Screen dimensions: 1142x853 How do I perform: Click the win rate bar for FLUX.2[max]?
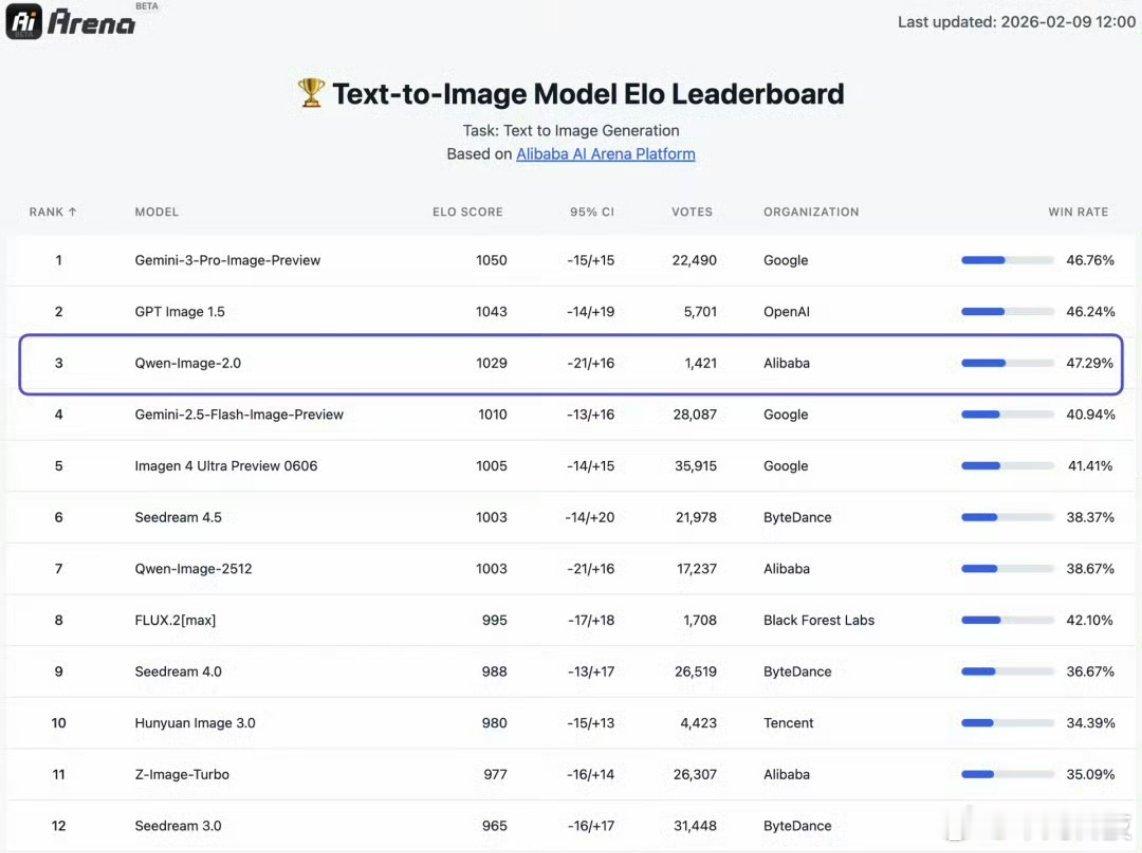click(1007, 620)
